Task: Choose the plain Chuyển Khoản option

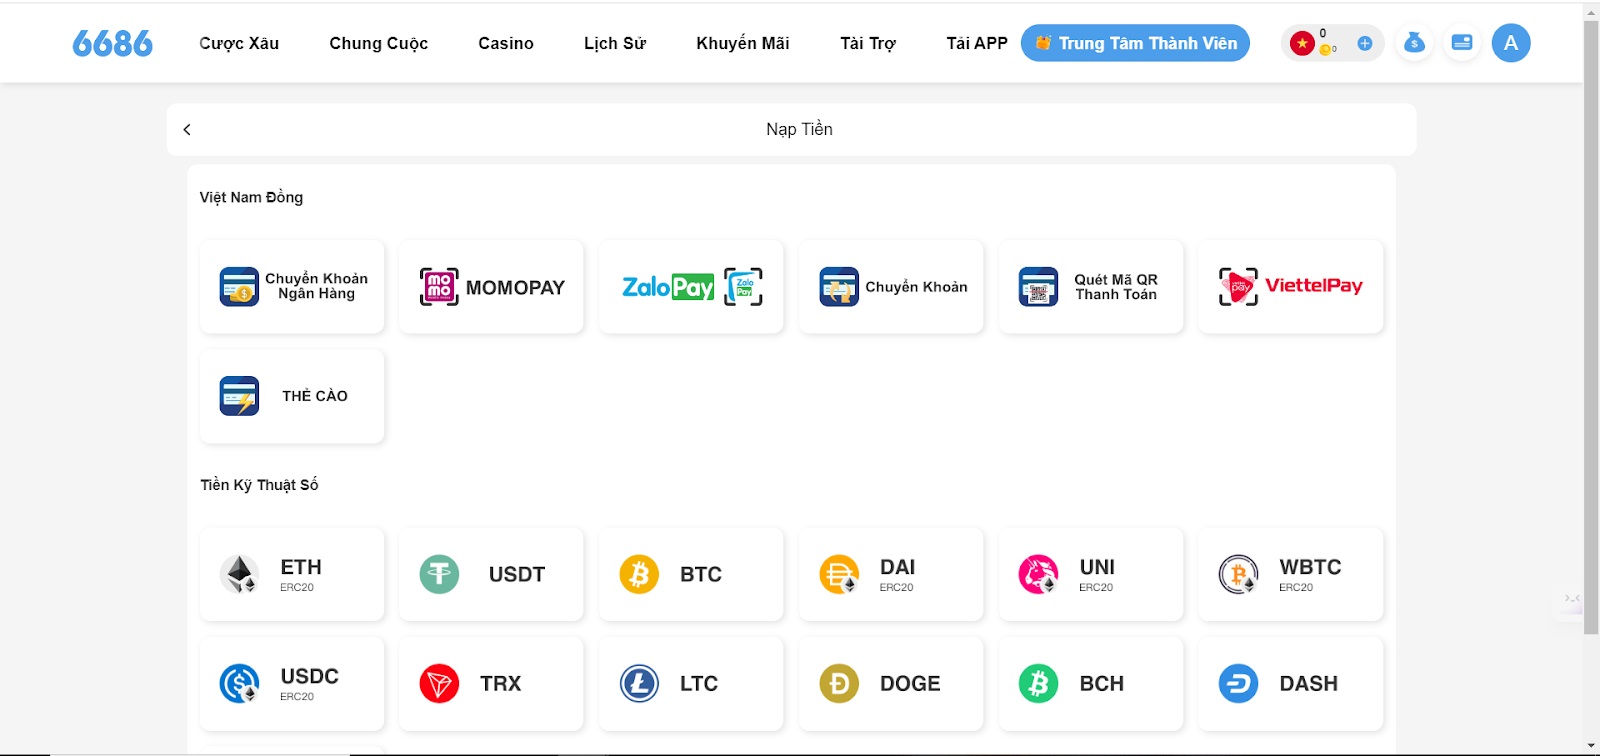Action: [x=891, y=287]
